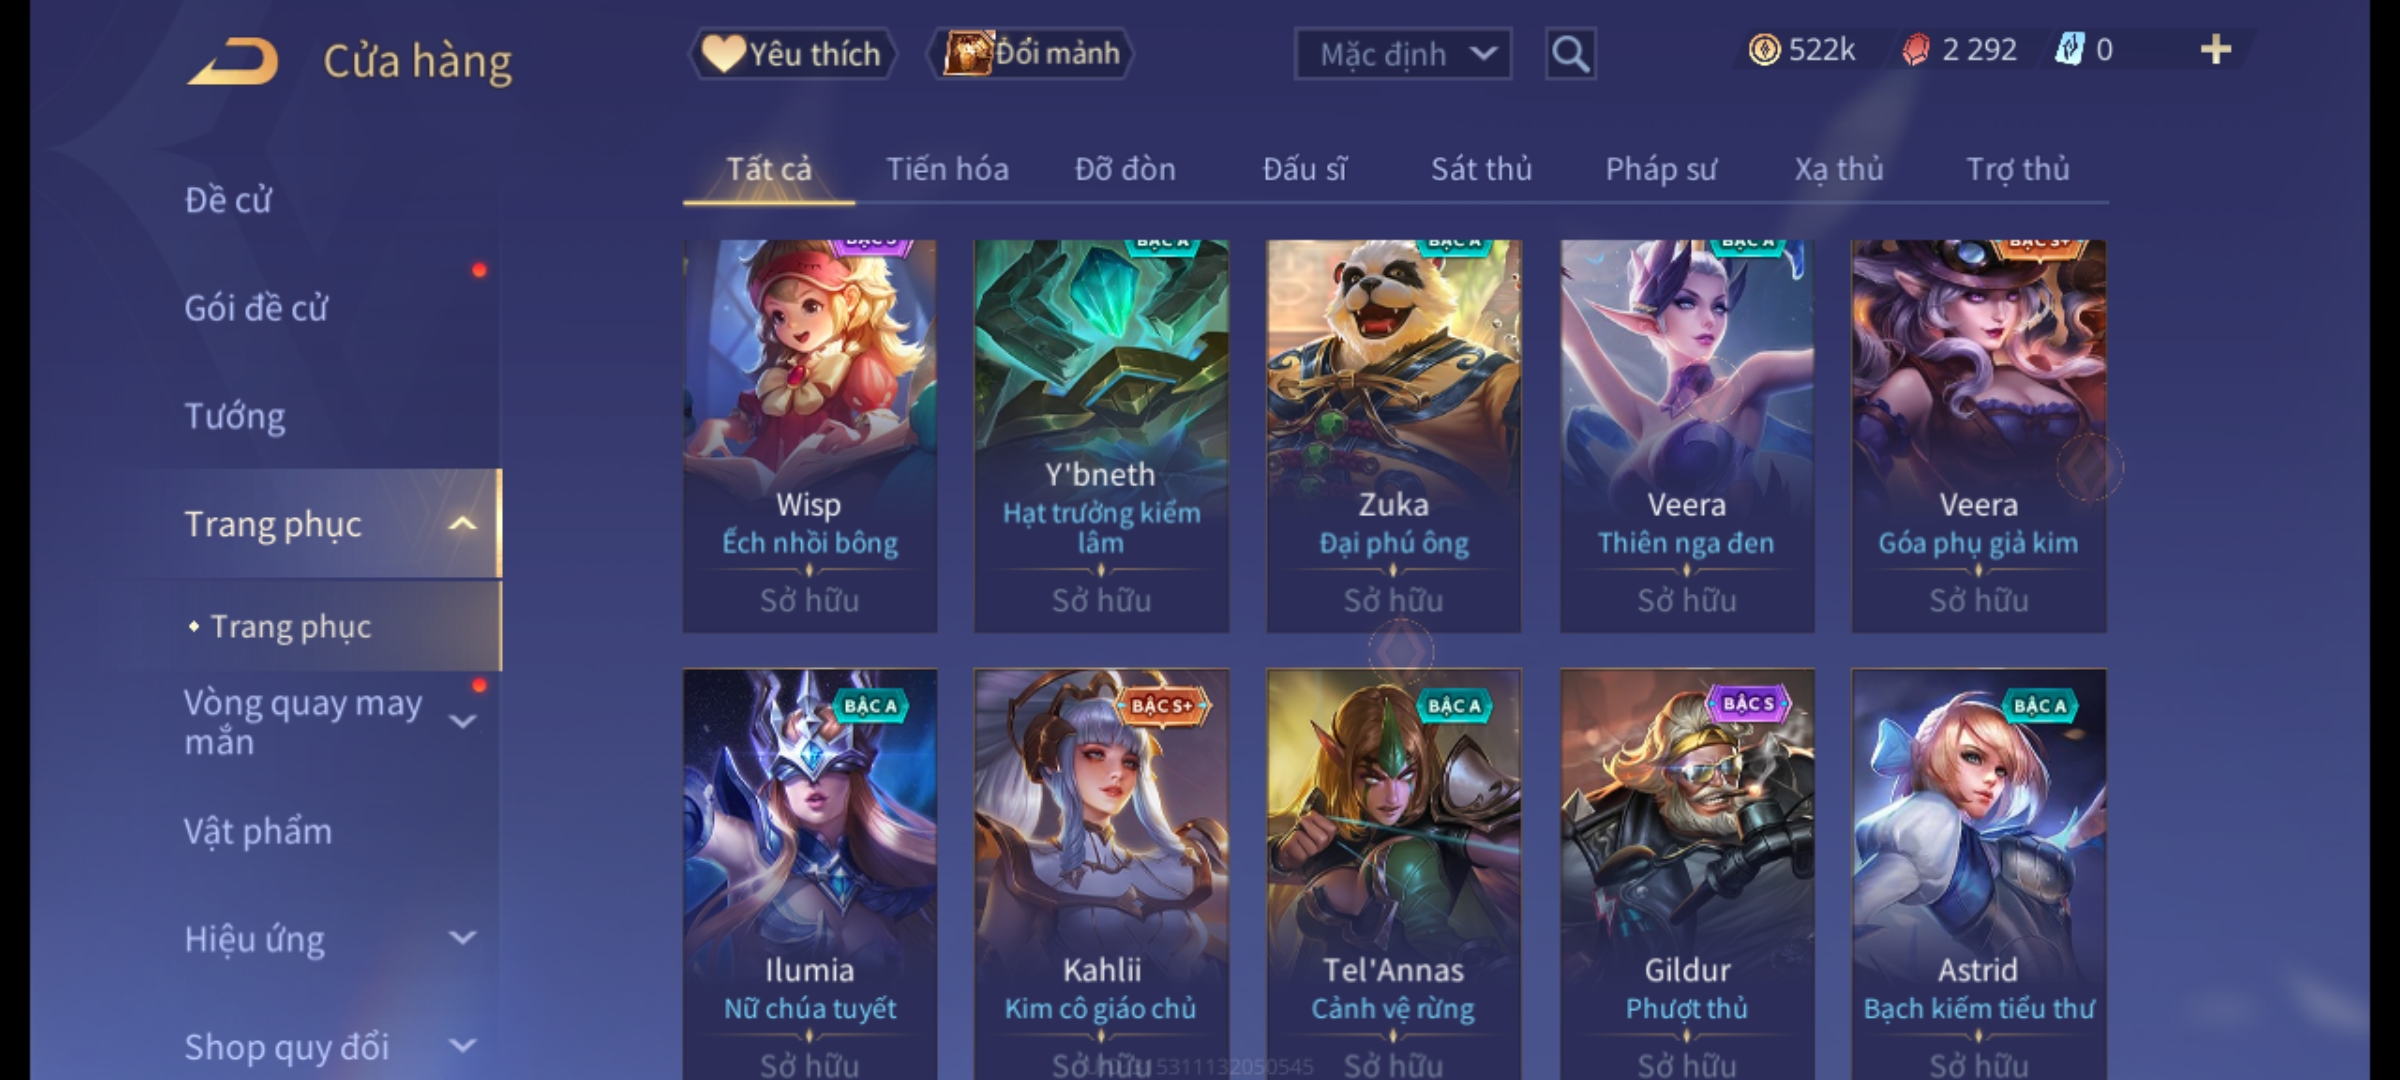Collapse the Trang phục sidebar section

pyautogui.click(x=462, y=524)
